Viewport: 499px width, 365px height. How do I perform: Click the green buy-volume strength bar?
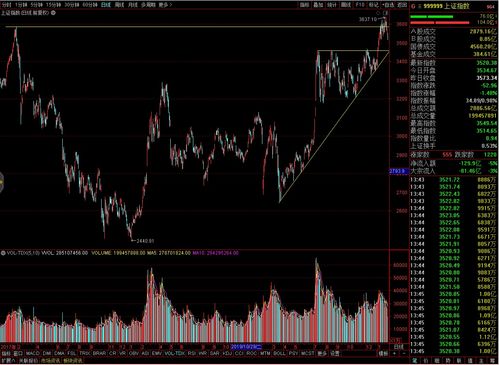432,16
